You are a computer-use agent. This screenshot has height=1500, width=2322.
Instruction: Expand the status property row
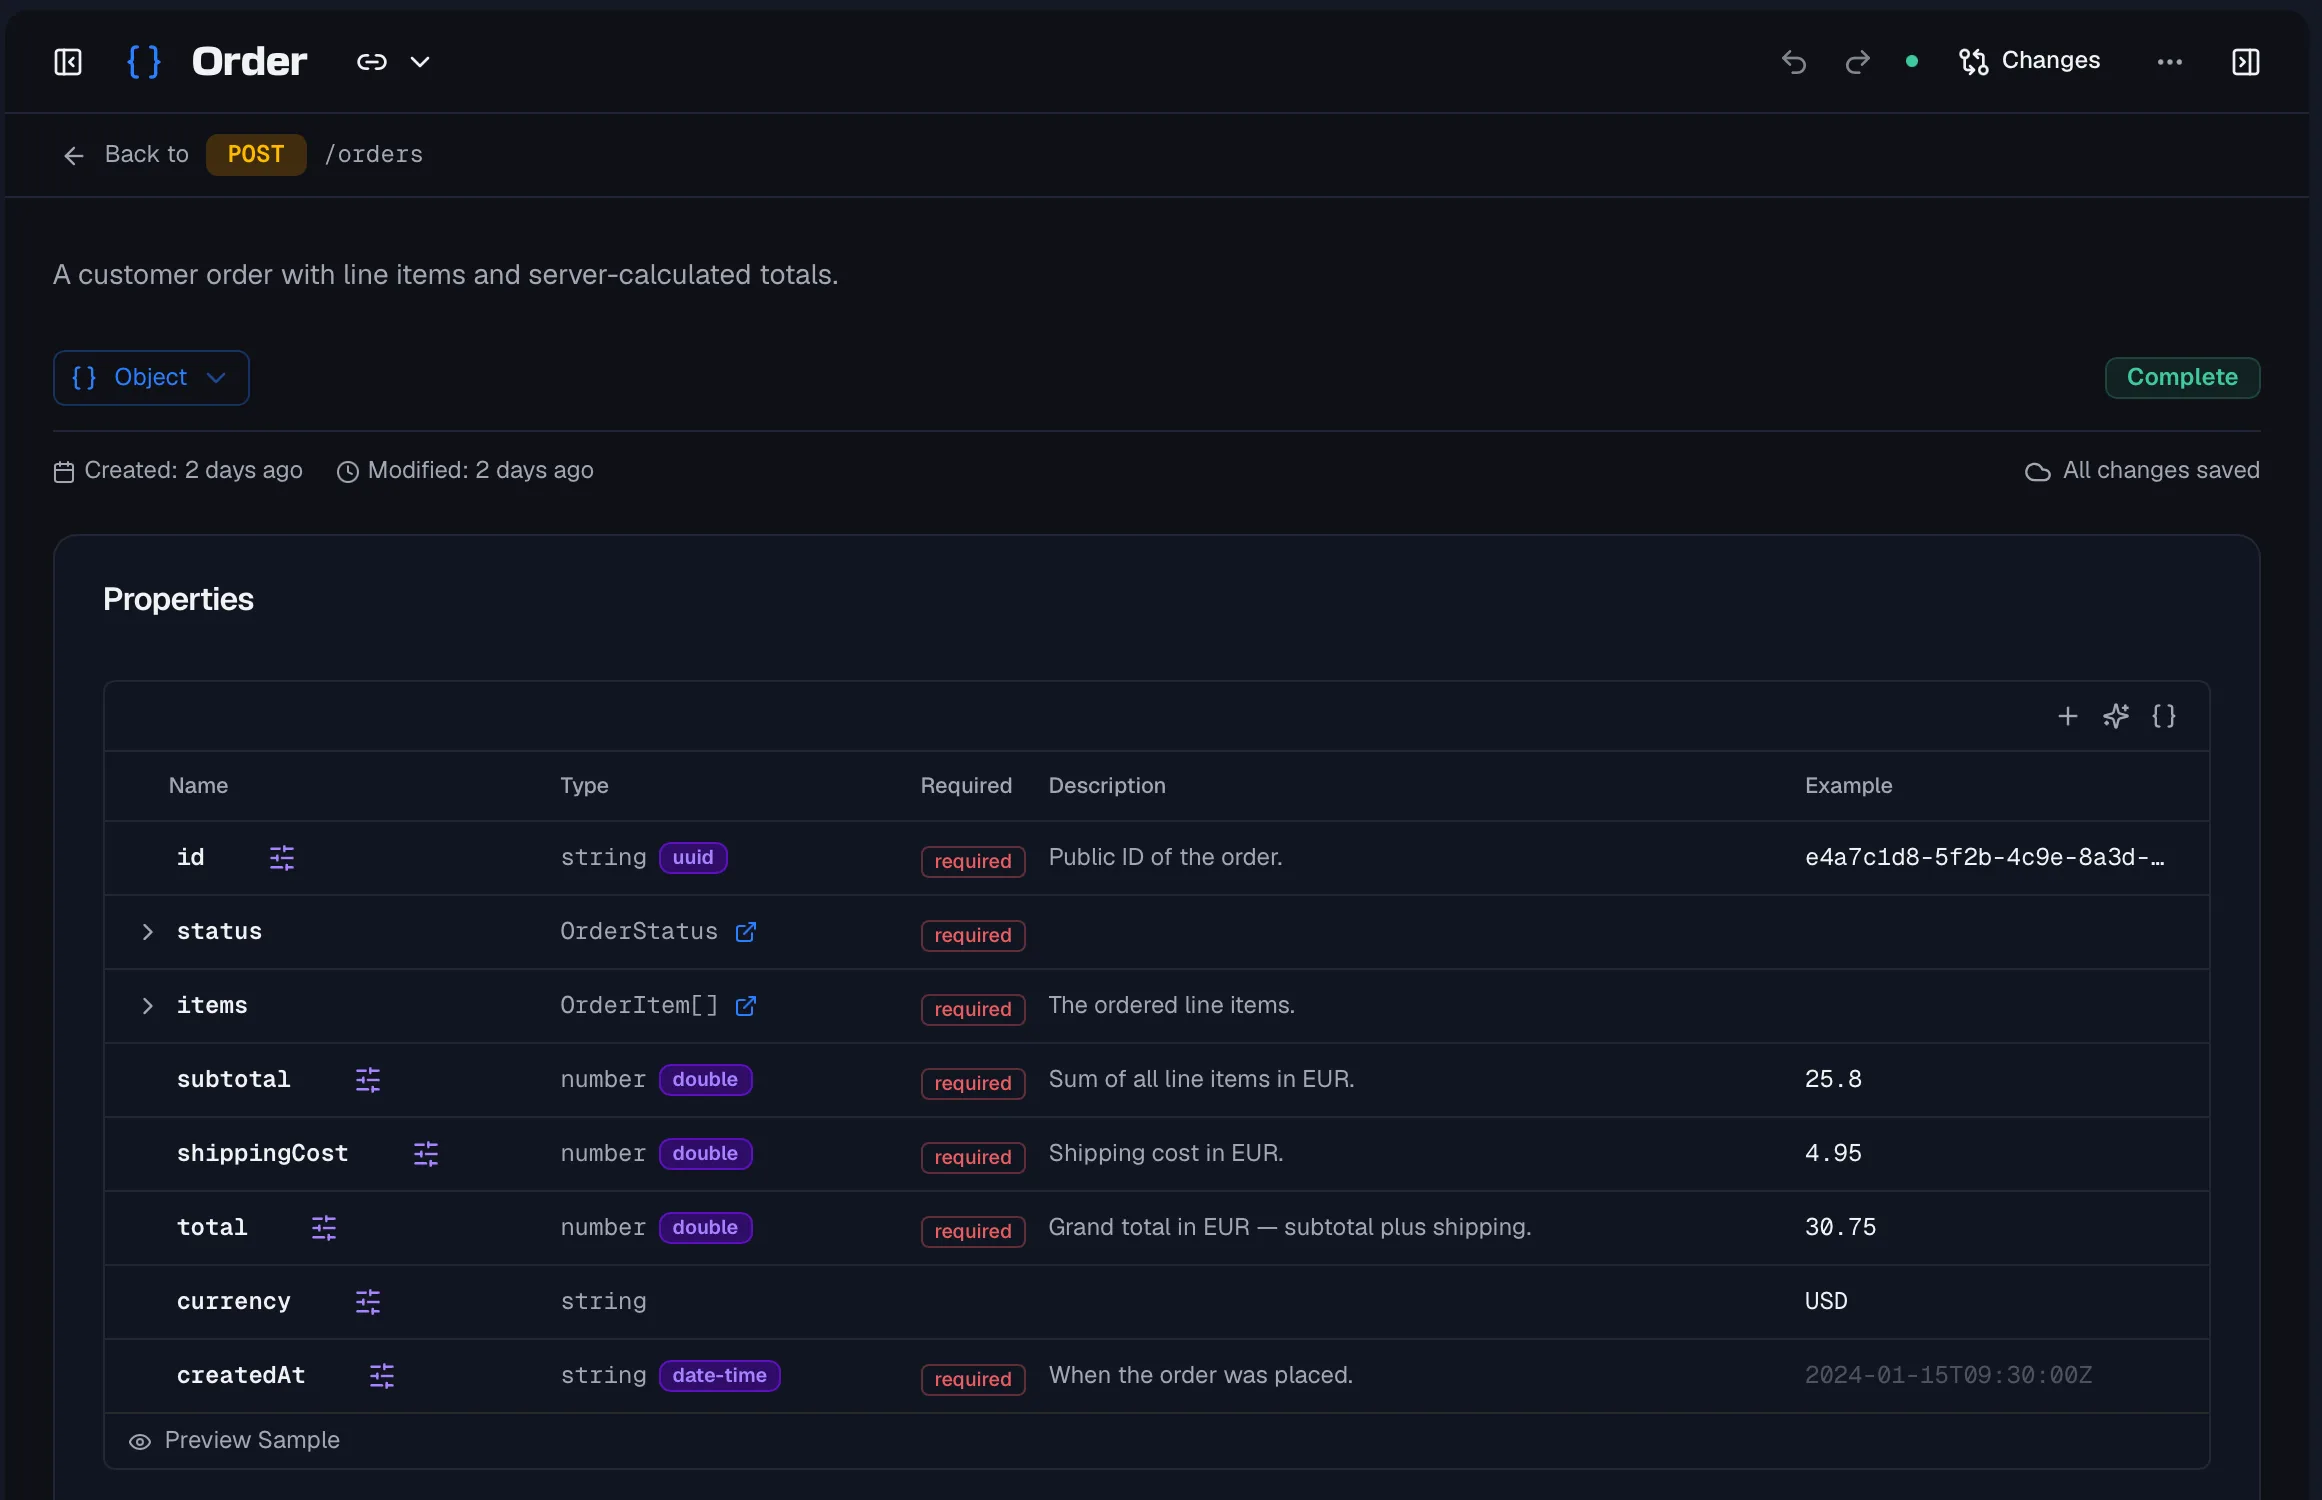tap(147, 932)
